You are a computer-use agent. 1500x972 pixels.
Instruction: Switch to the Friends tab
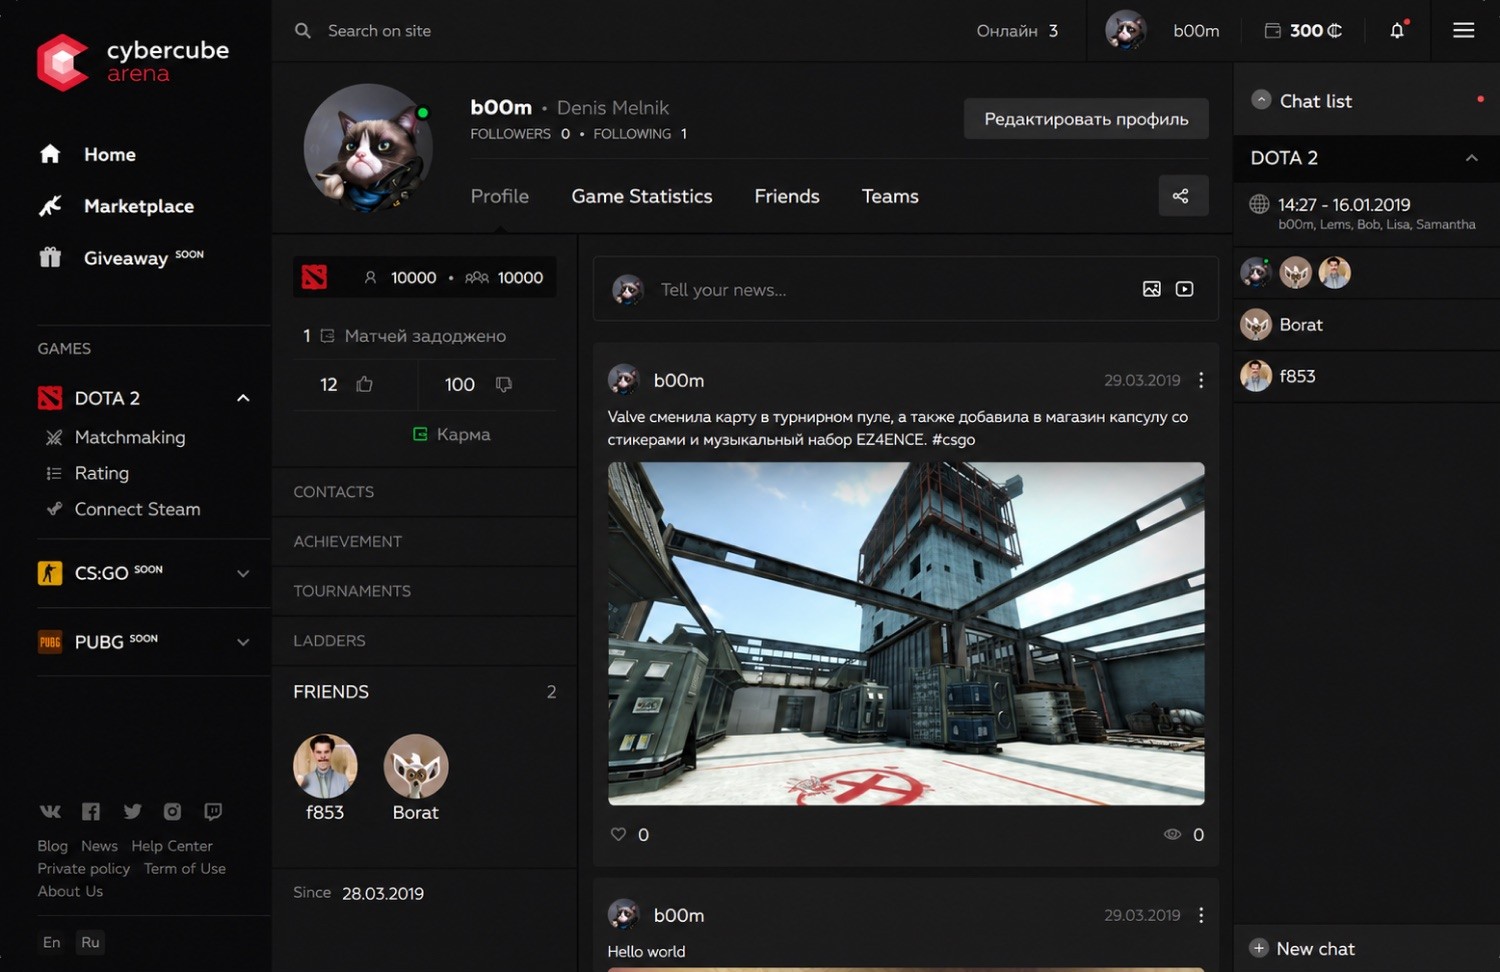point(787,196)
